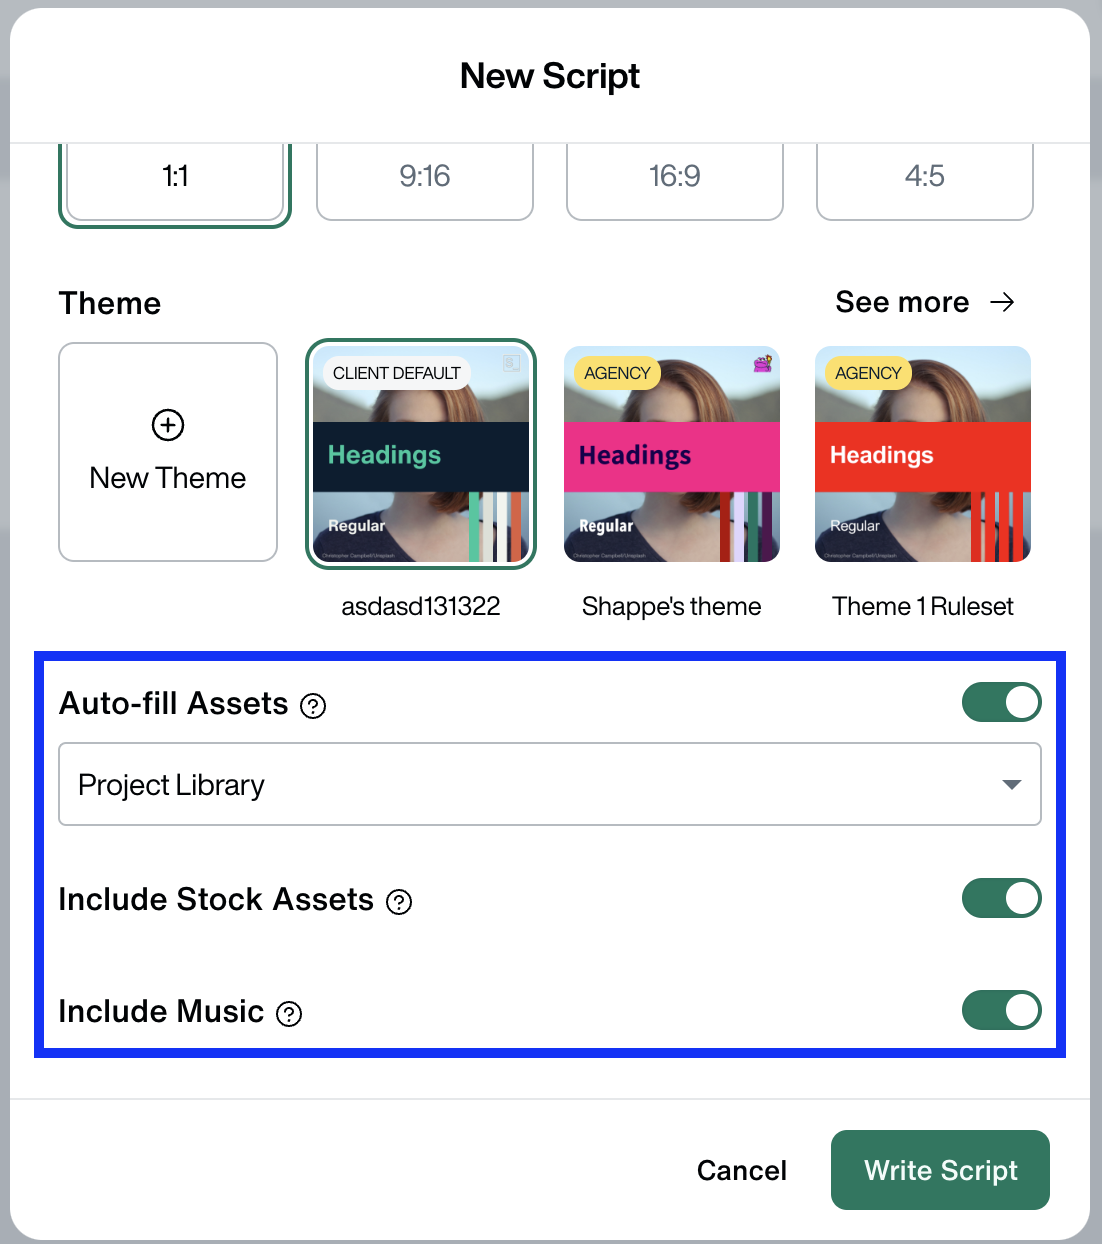Click the Auto-fill Assets help icon
The image size is (1102, 1244).
tap(313, 706)
